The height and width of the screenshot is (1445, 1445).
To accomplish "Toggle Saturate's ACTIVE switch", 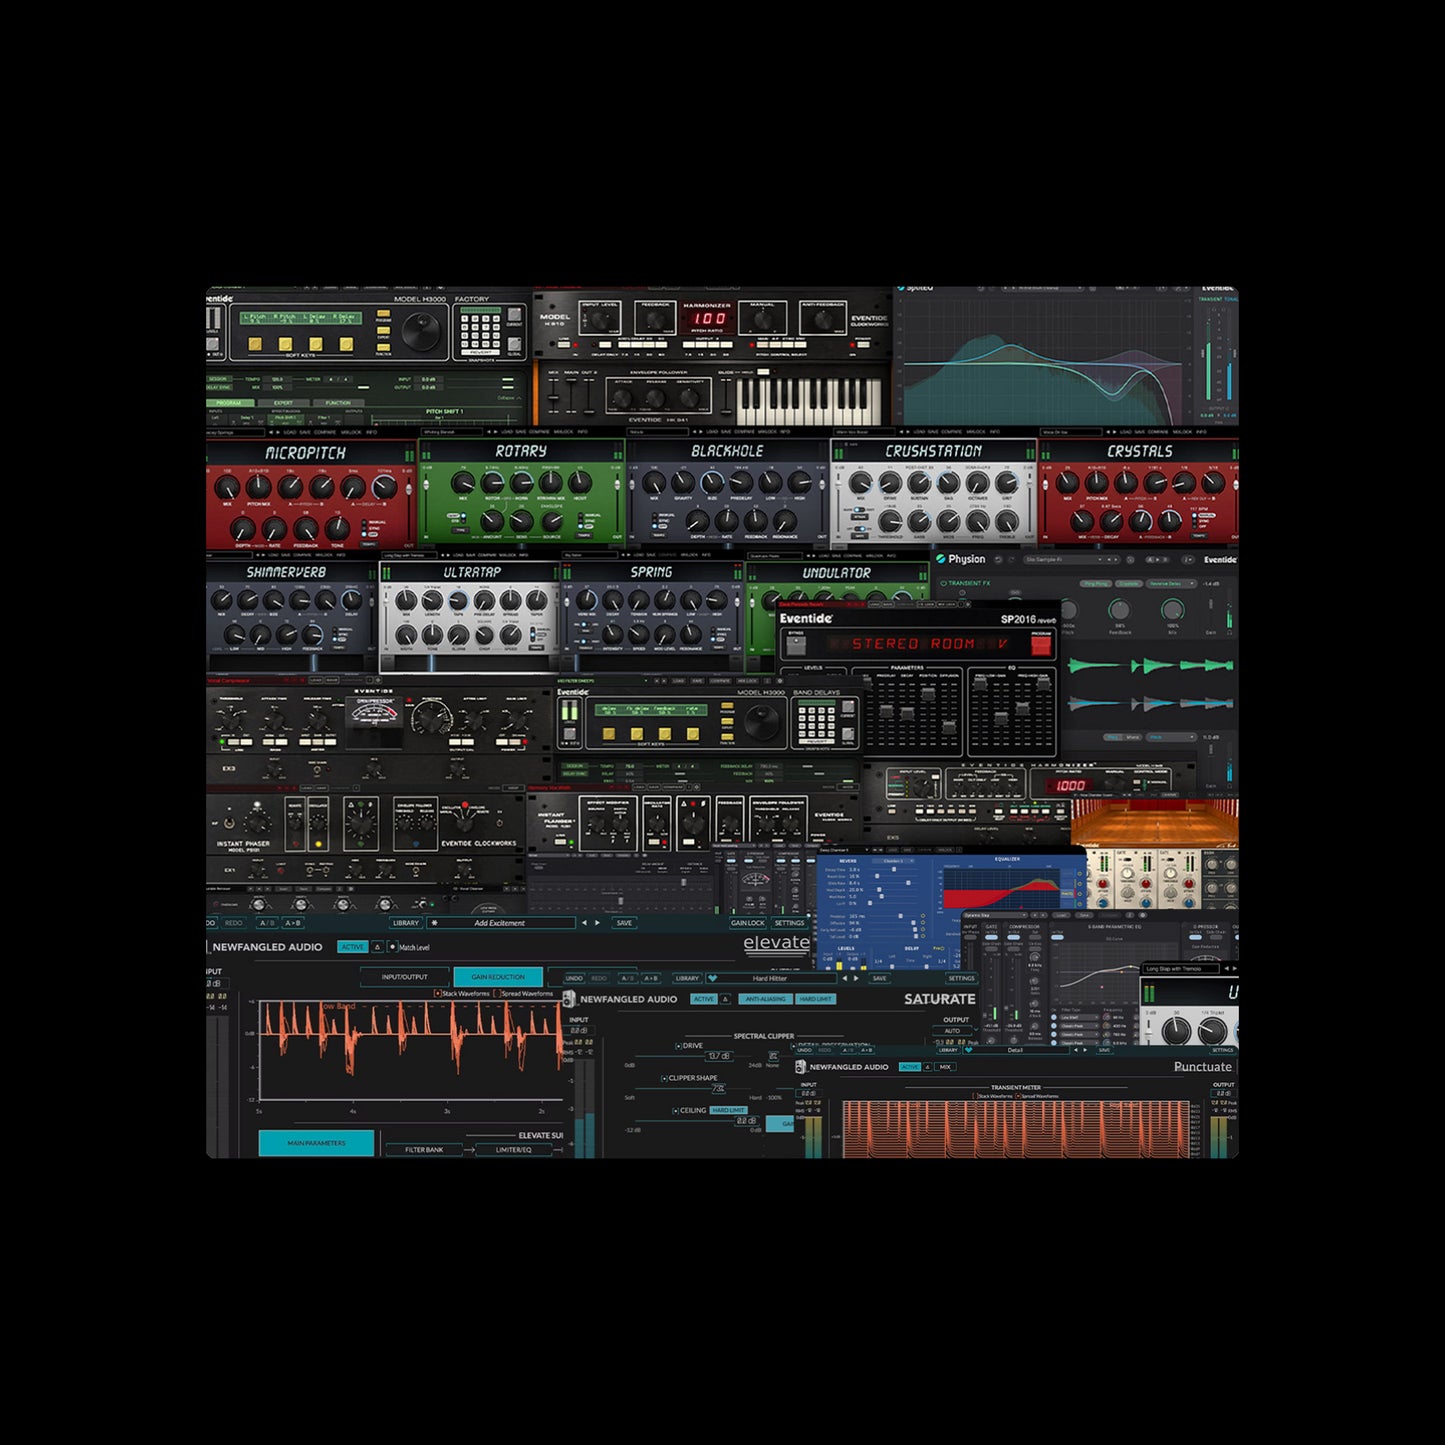I will click(x=704, y=999).
